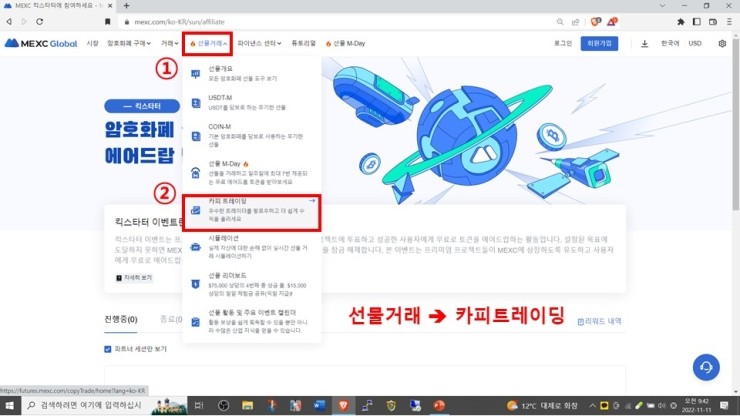740x416 pixels.
Task: Expand the 파이낸스 센터 dropdown
Action: 259,43
